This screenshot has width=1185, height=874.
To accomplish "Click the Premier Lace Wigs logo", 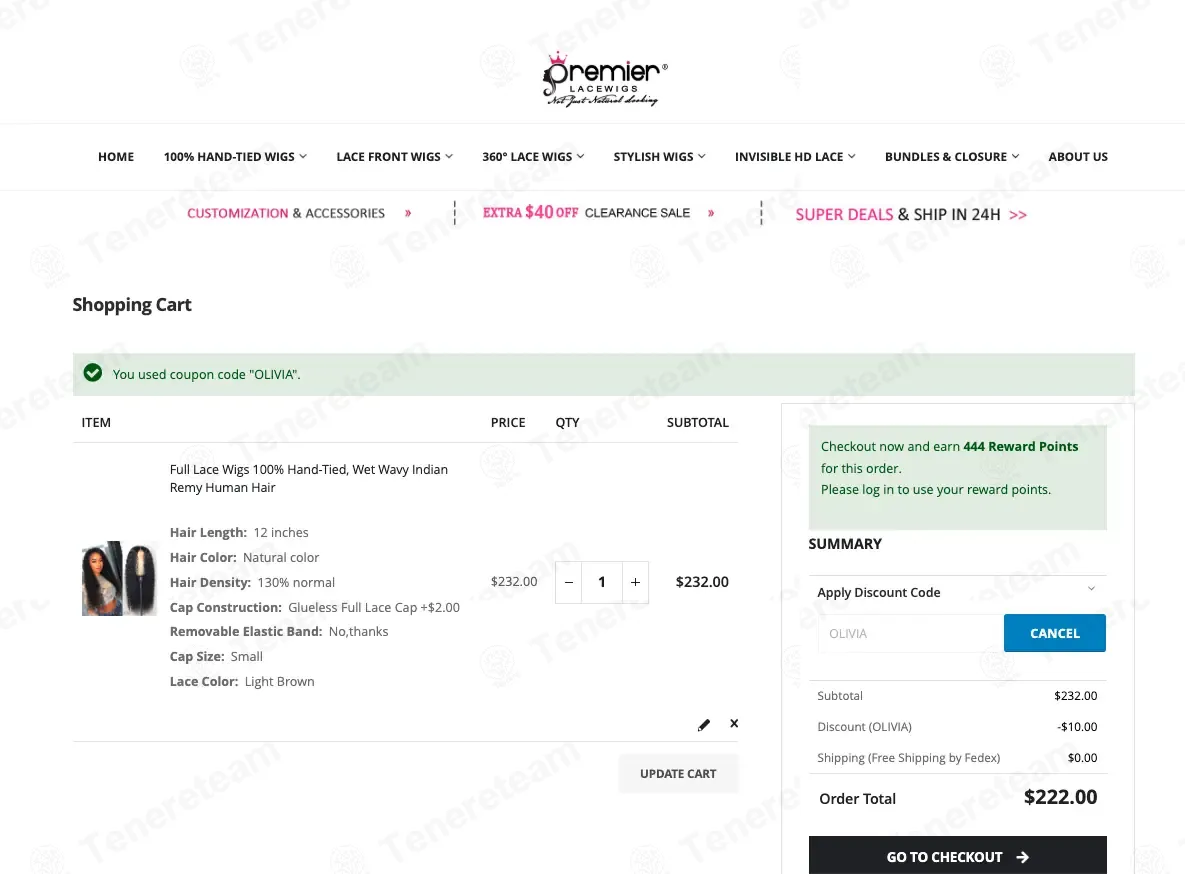I will 605,79.
